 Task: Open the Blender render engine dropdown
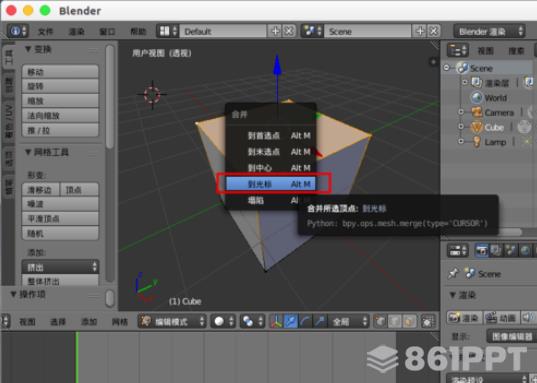490,32
